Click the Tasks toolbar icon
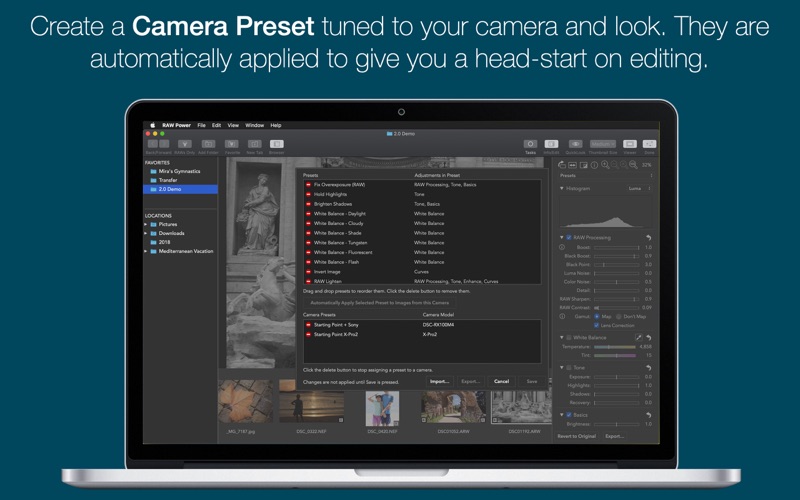800x500 pixels. click(530, 145)
